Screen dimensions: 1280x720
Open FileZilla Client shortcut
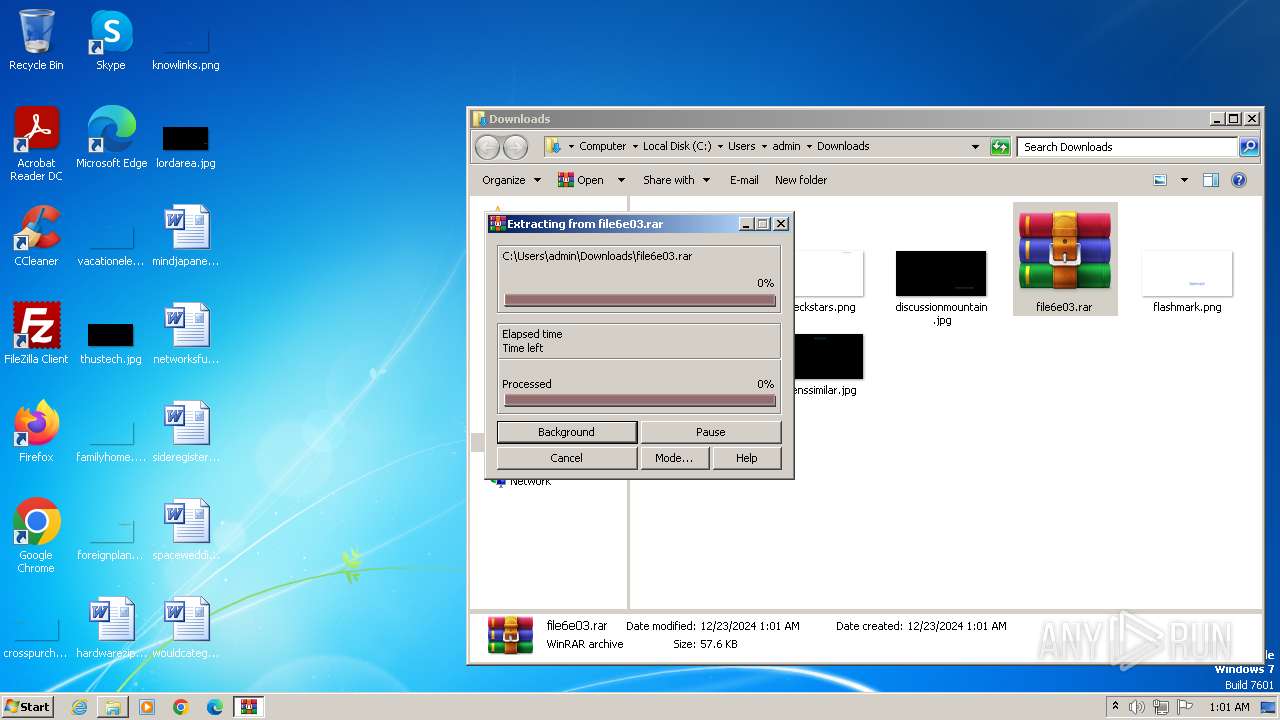(36, 334)
